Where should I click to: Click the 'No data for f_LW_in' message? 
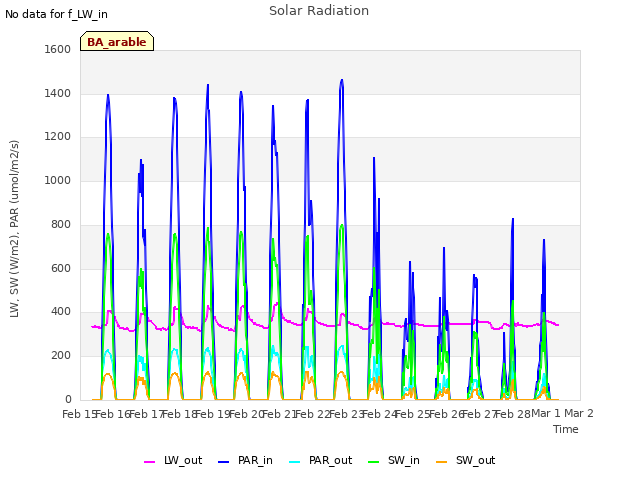56,14
